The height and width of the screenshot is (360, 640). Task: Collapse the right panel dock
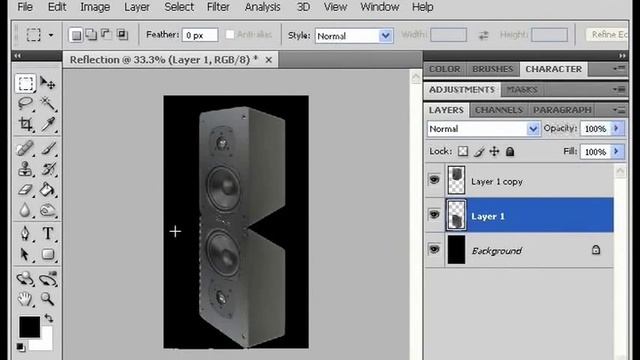[x=622, y=56]
